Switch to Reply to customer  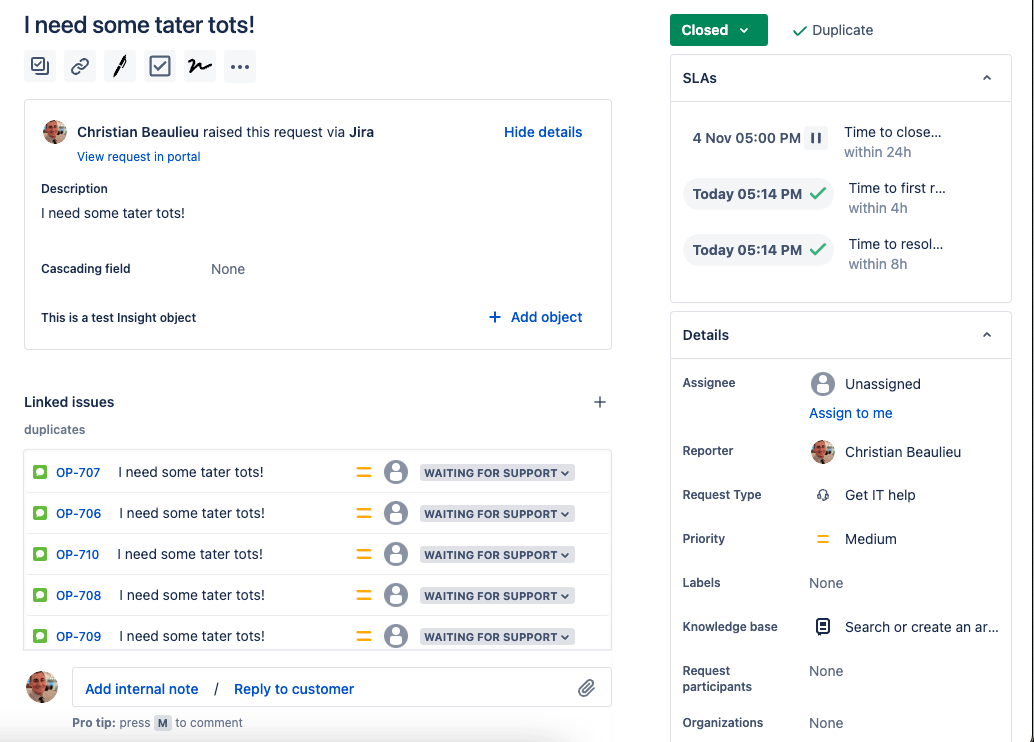click(293, 689)
